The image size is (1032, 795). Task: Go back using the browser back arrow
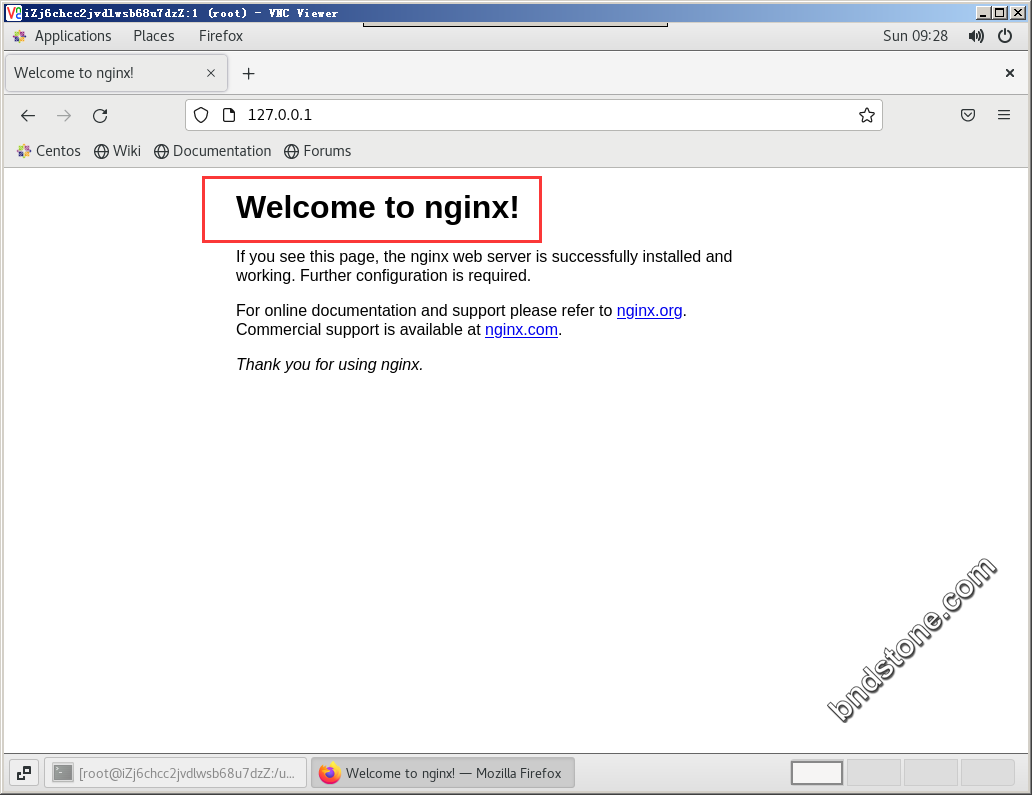(x=28, y=116)
